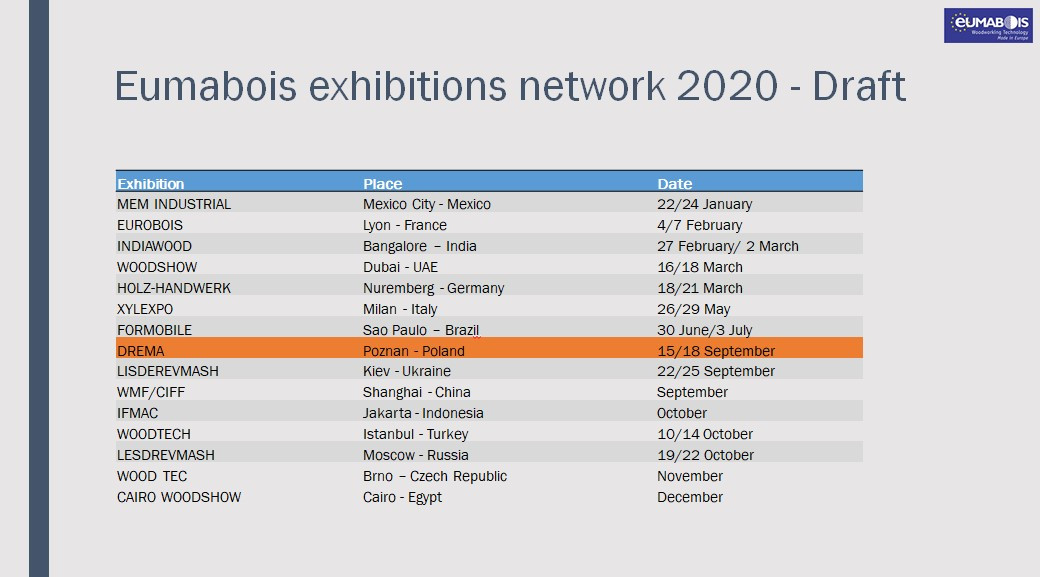Select the 'MEM INDUSTRIAL' exhibition cell

click(174, 204)
